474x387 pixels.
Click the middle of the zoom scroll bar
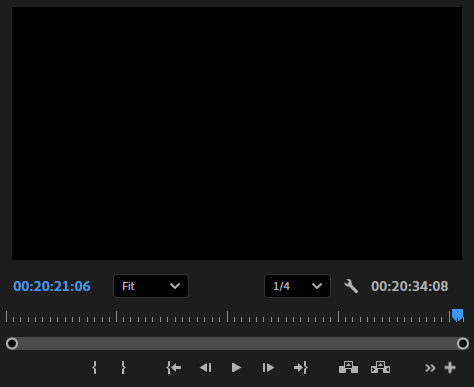coord(237,343)
